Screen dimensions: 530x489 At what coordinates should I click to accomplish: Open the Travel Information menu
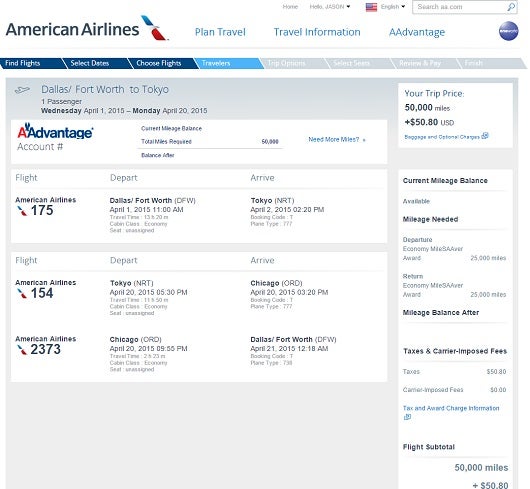pyautogui.click(x=317, y=32)
